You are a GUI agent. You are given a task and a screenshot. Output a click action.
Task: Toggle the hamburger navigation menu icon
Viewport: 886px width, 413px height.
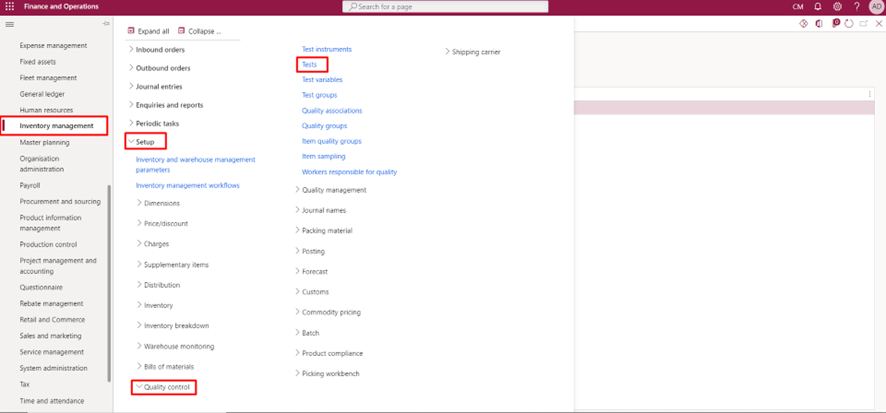coord(10,24)
